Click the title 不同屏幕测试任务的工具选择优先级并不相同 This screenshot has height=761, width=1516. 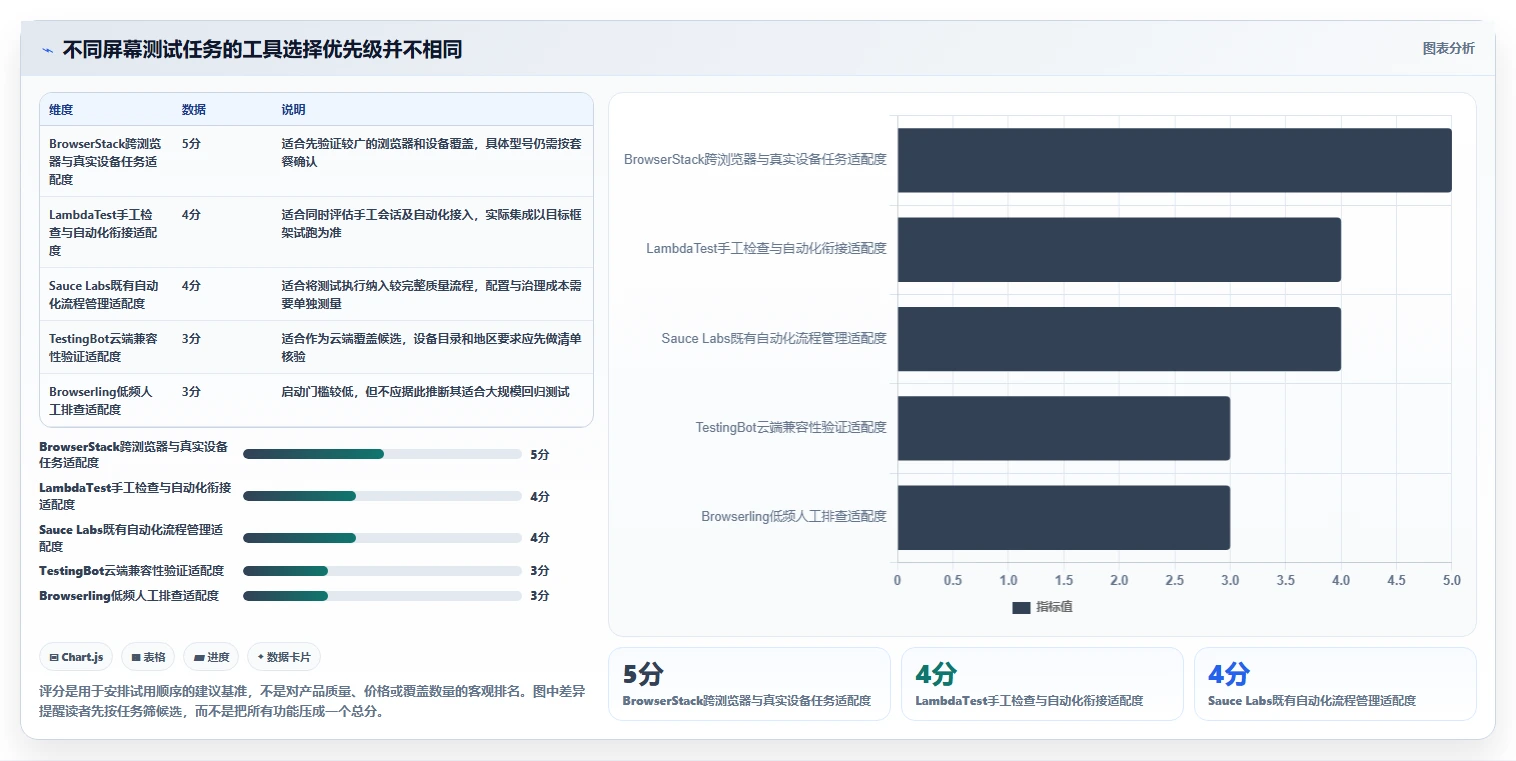click(x=262, y=50)
